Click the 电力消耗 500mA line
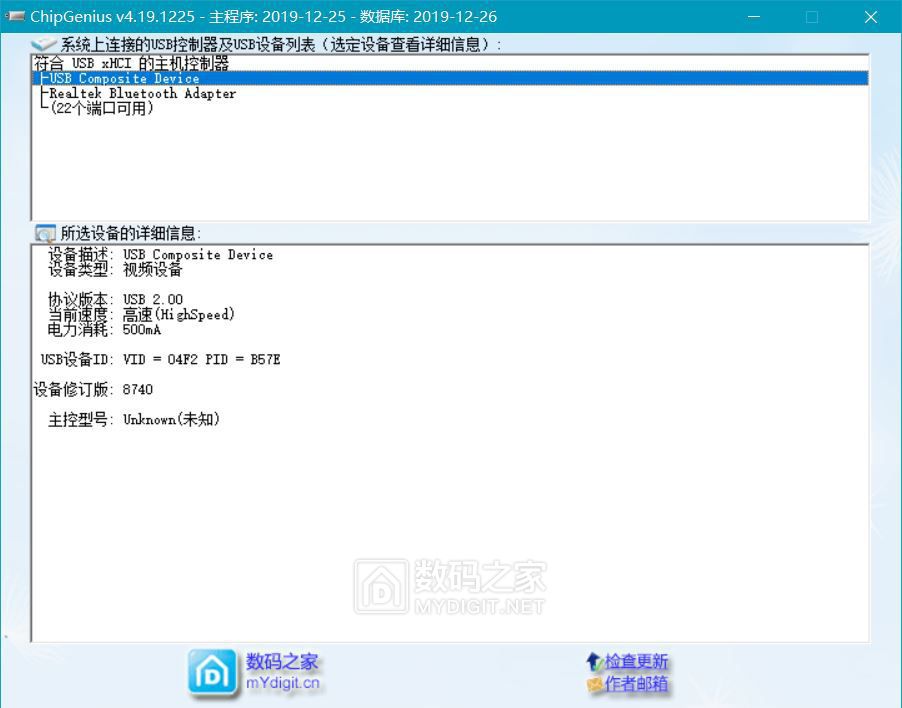 104,329
